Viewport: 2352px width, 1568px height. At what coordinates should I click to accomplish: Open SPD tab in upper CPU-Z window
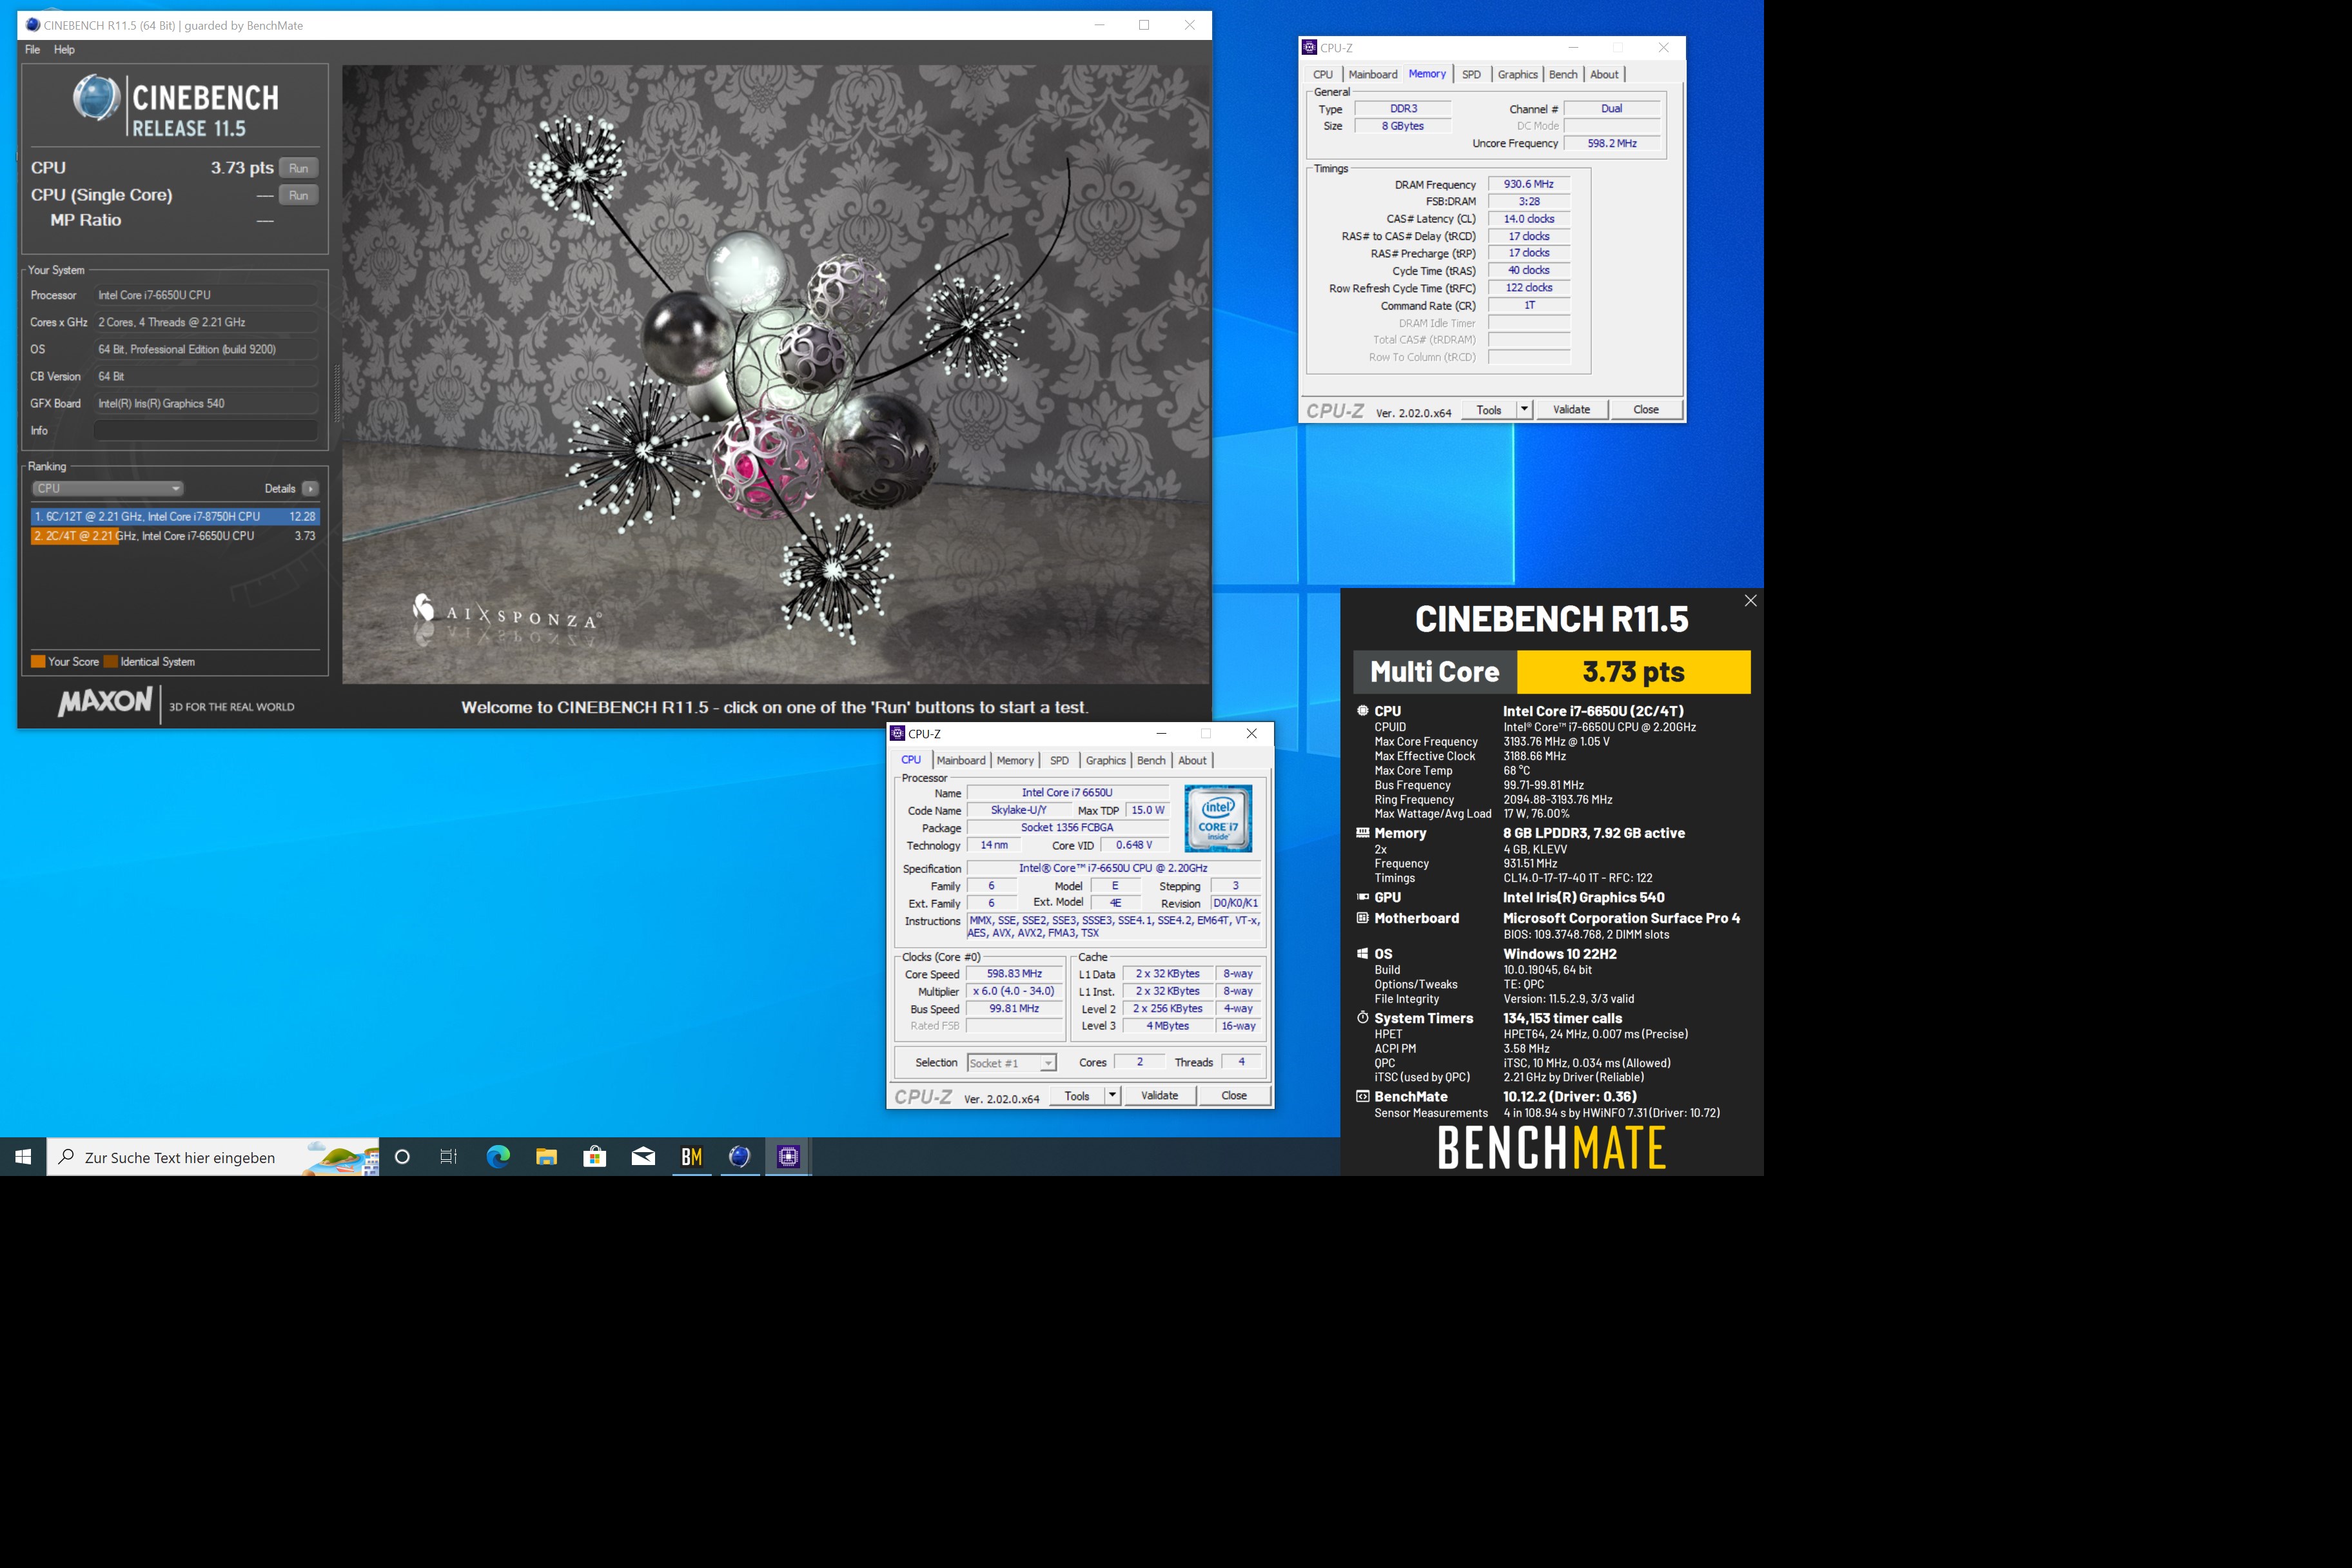(x=1471, y=74)
